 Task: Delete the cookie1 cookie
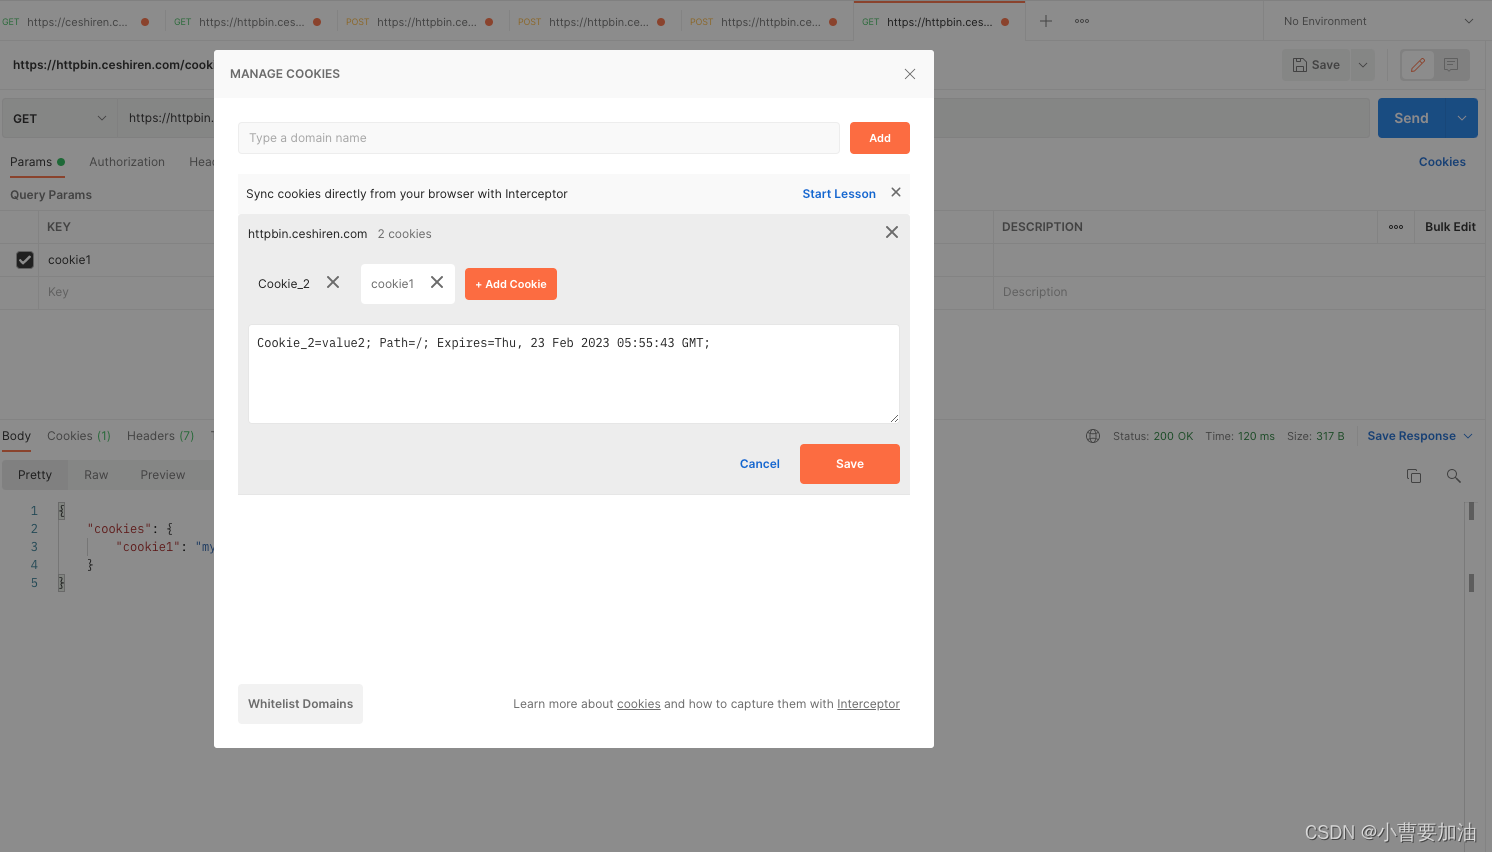(437, 283)
